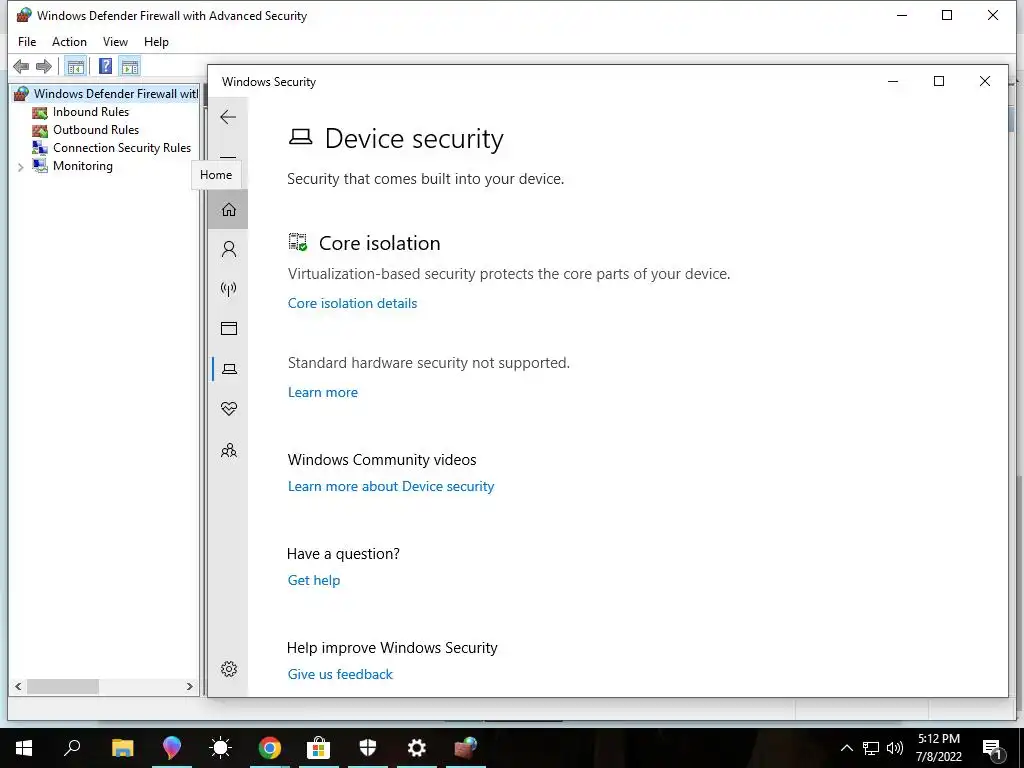The height and width of the screenshot is (768, 1024).
Task: Open Firewall & network protection antenna icon
Action: 229,289
